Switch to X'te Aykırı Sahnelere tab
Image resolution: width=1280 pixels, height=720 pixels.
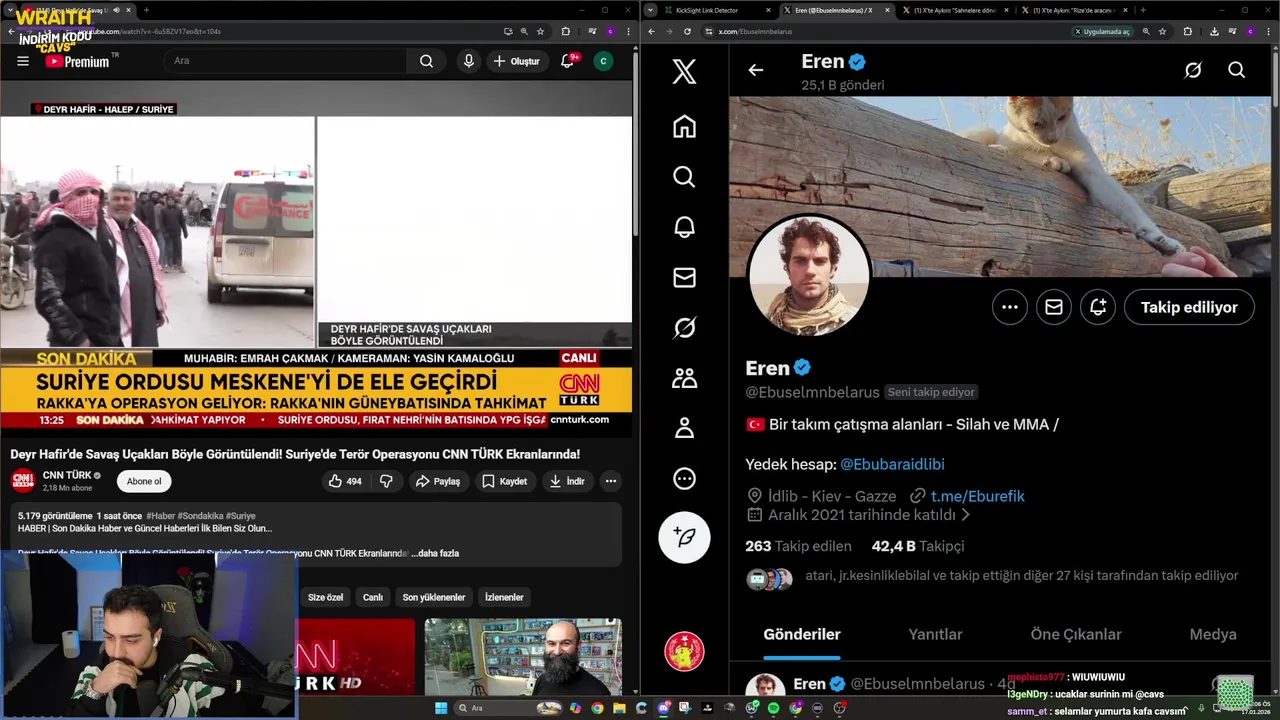click(x=955, y=10)
